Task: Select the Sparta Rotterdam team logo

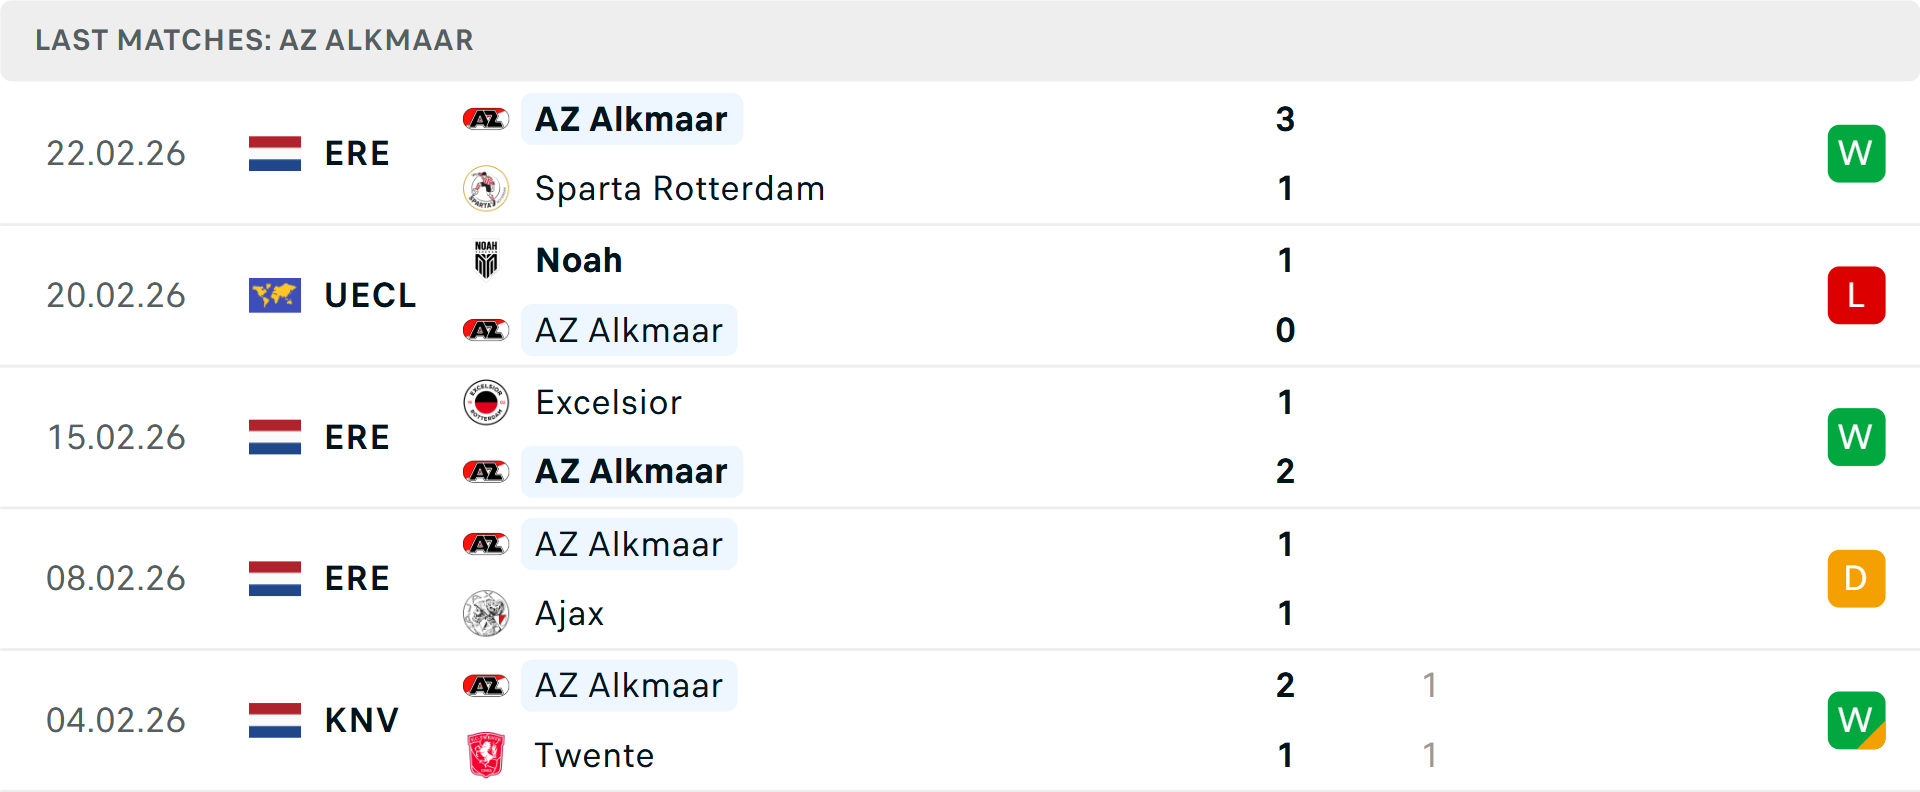Action: click(486, 188)
